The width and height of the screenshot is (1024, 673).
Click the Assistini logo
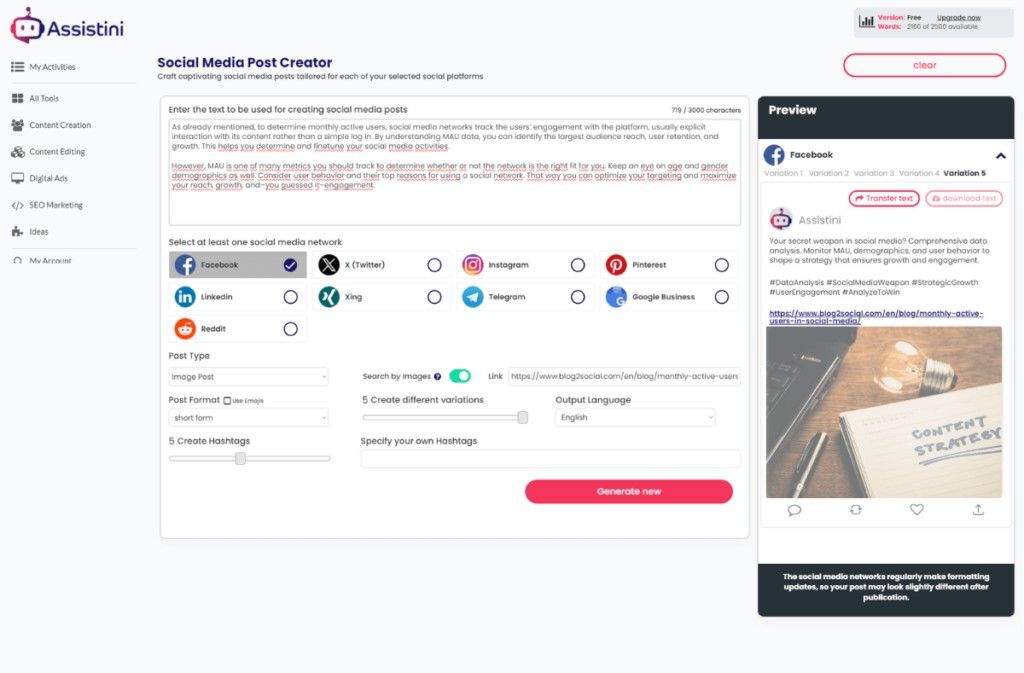67,27
